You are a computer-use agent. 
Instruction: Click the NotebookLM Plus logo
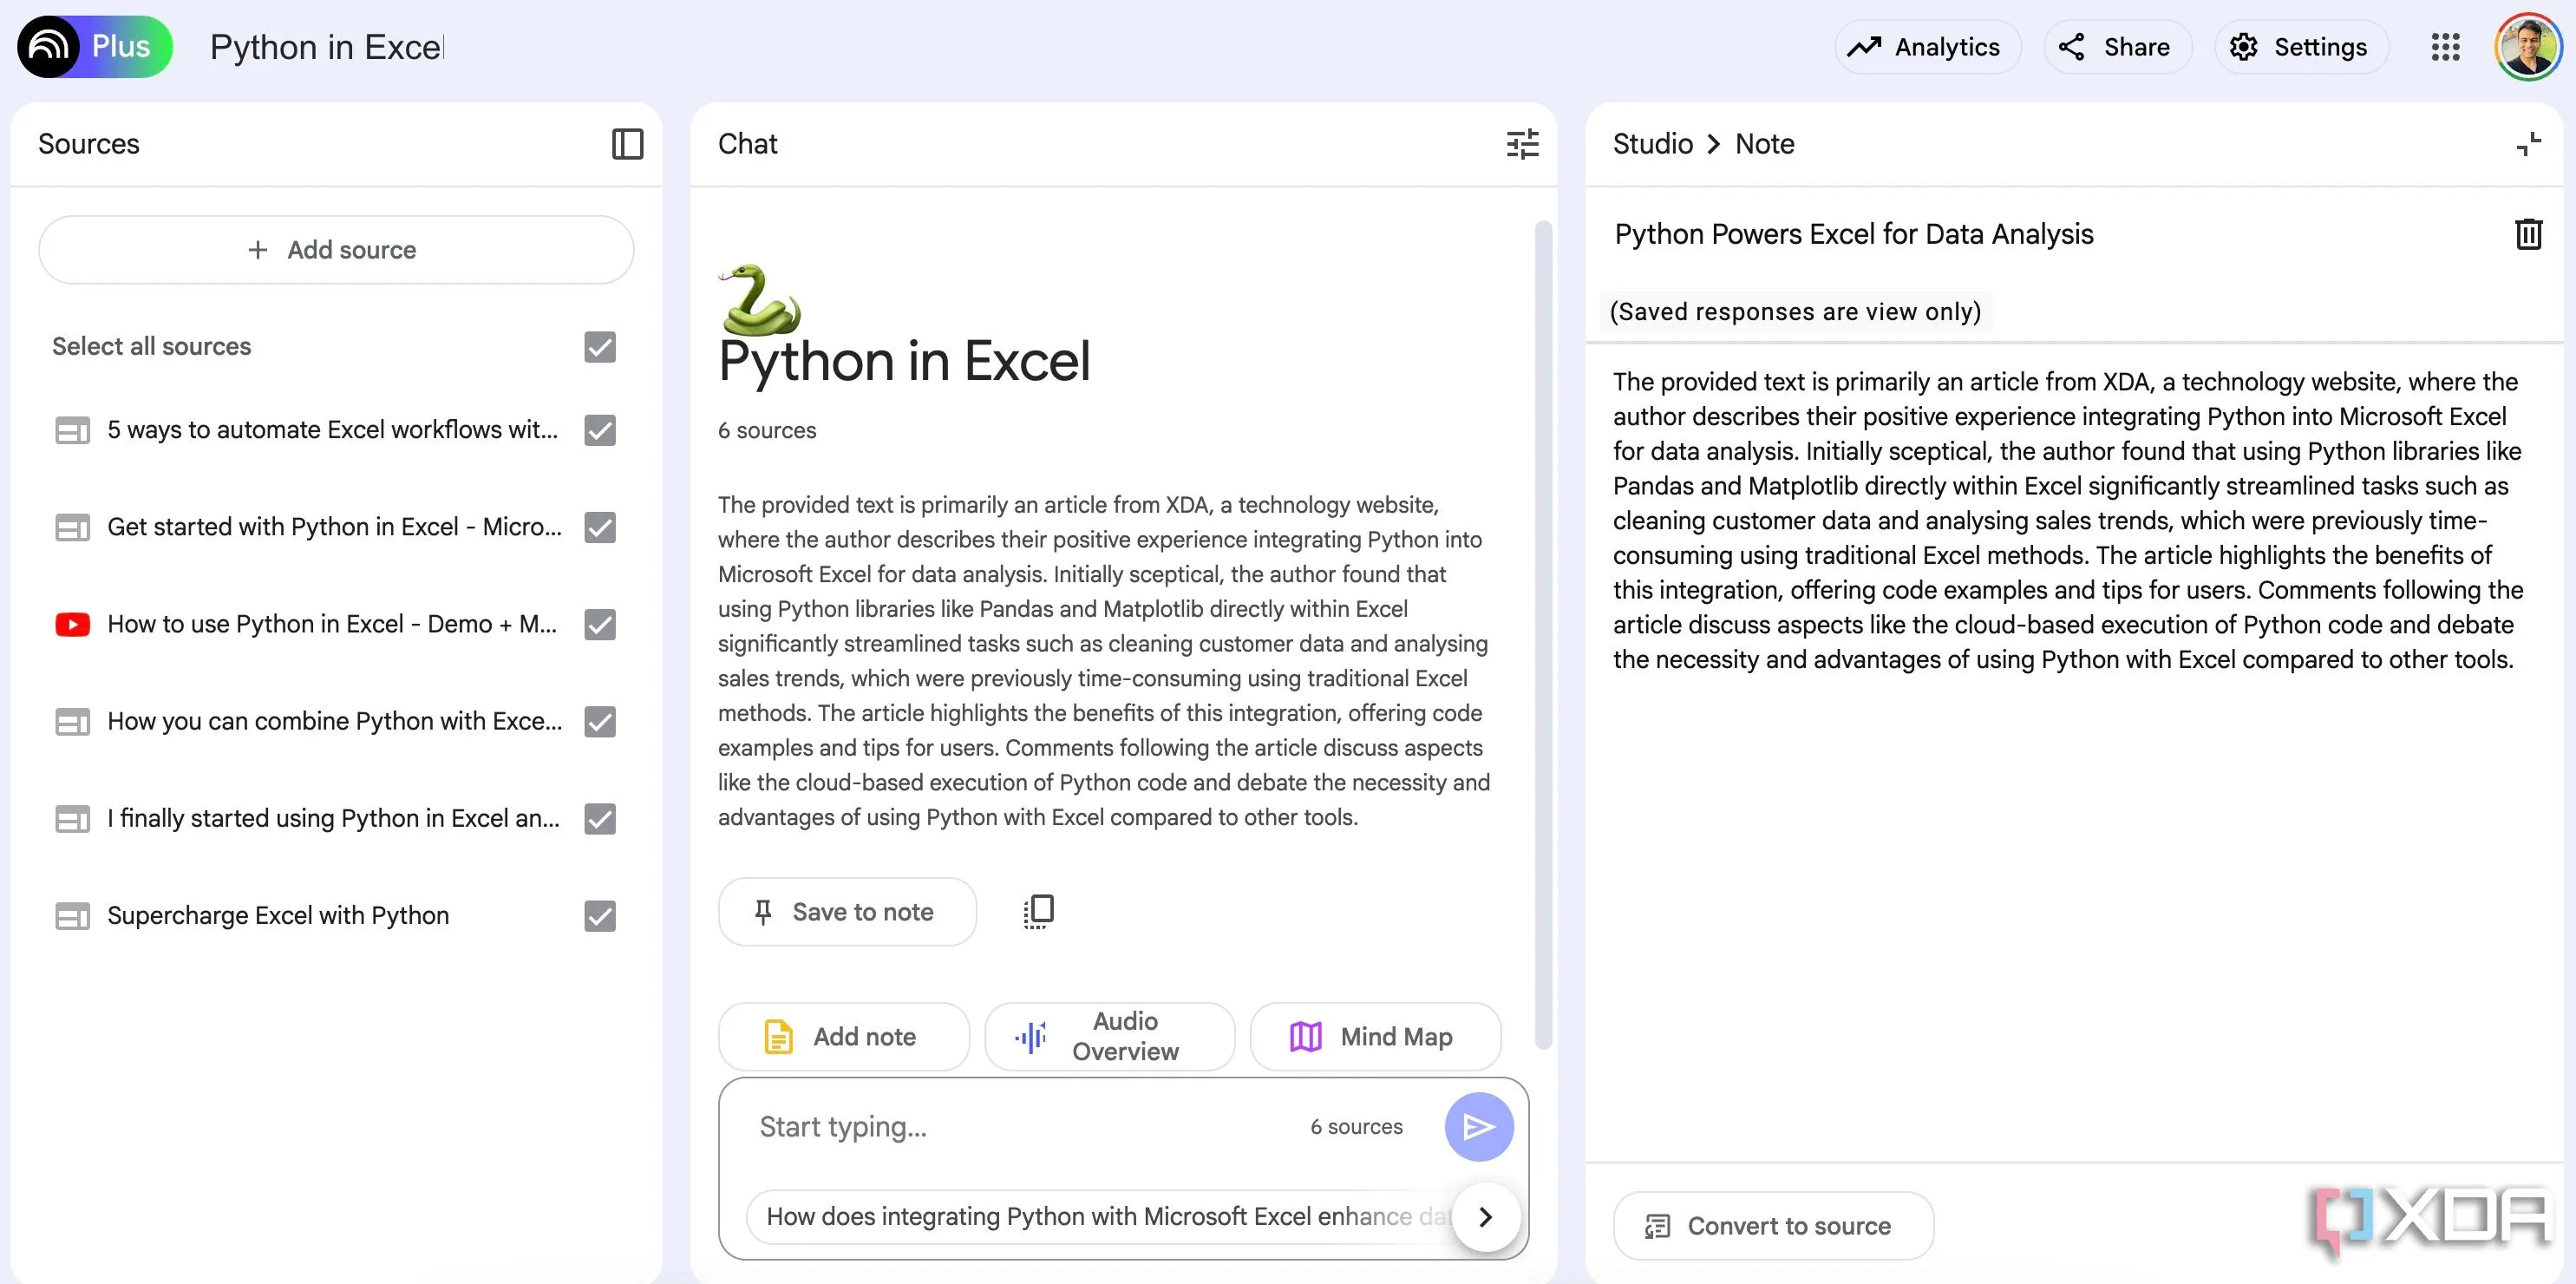(94, 46)
